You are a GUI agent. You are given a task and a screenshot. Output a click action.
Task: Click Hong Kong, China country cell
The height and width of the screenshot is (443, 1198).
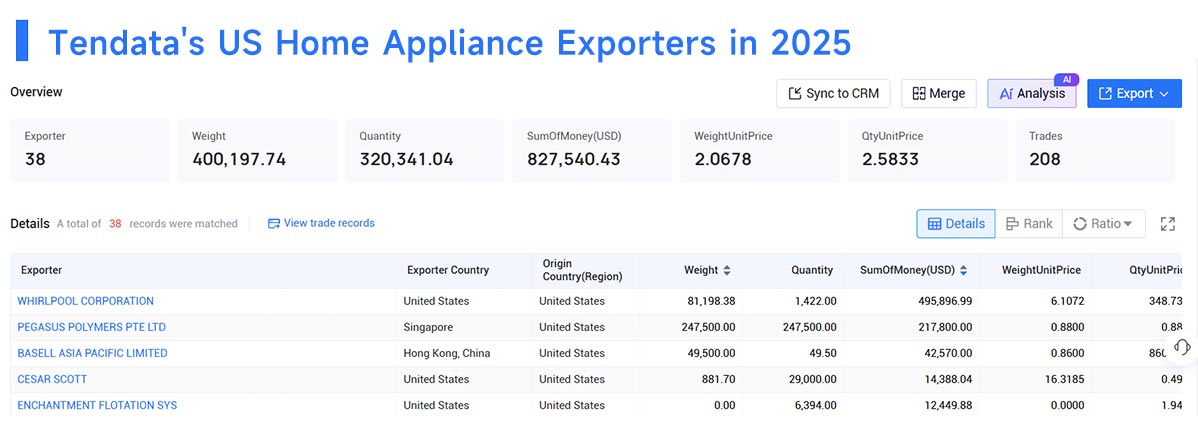pos(447,353)
